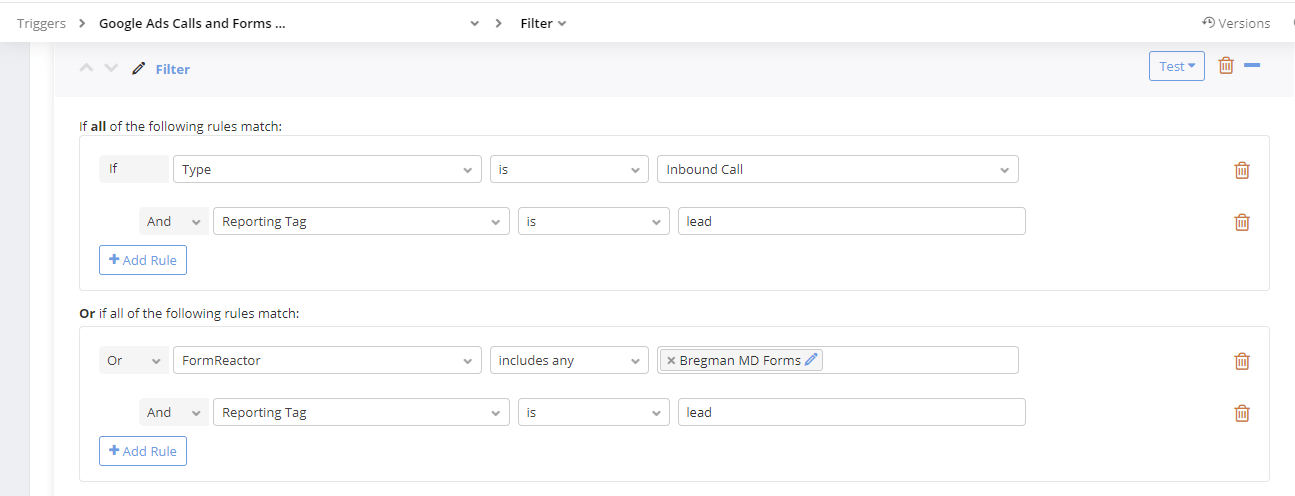Delete first Reporting Tag lead rule
The height and width of the screenshot is (496, 1295).
(x=1242, y=222)
